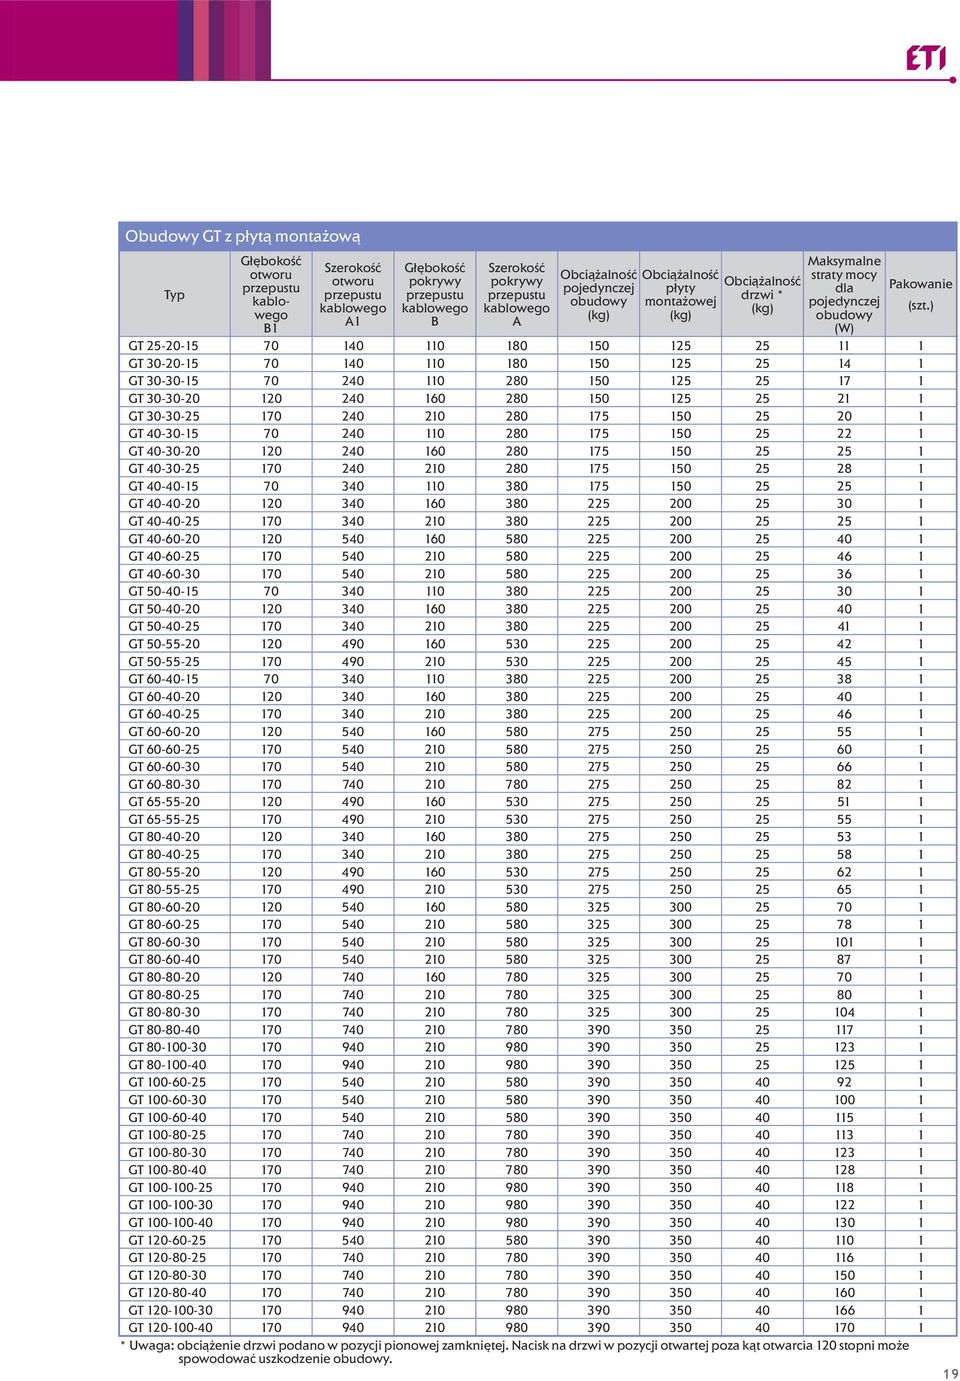
Task: Select row label 'GT 80-40-20'
Action: [x=164, y=837]
